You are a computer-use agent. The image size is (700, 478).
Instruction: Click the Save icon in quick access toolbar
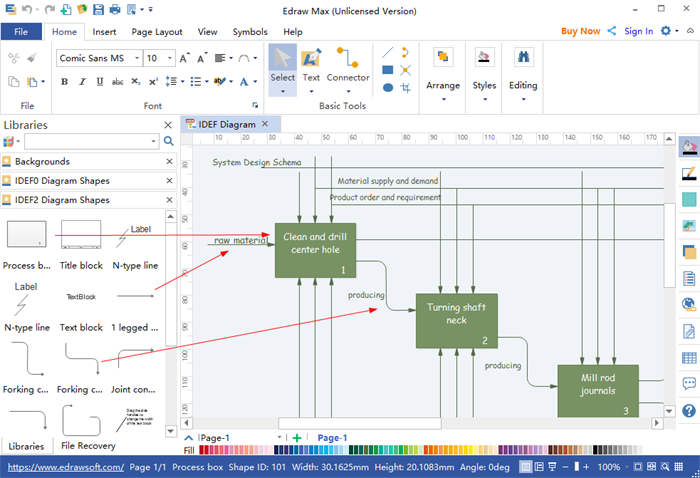click(x=95, y=10)
